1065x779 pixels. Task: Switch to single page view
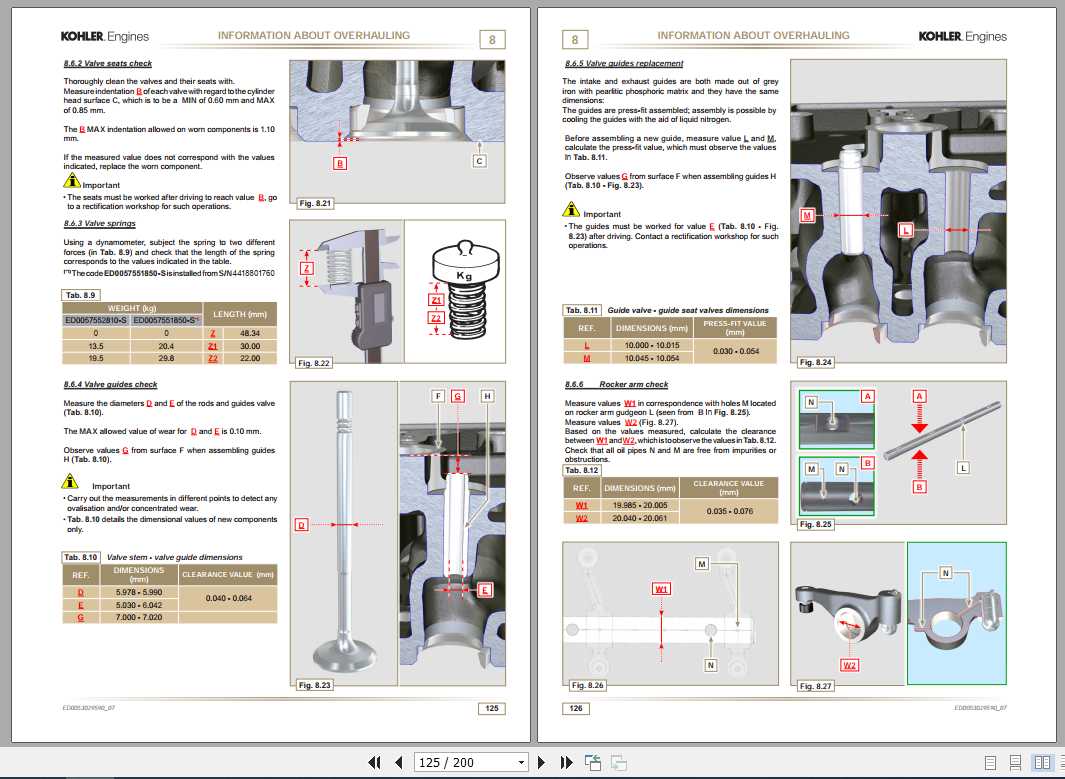click(x=991, y=762)
